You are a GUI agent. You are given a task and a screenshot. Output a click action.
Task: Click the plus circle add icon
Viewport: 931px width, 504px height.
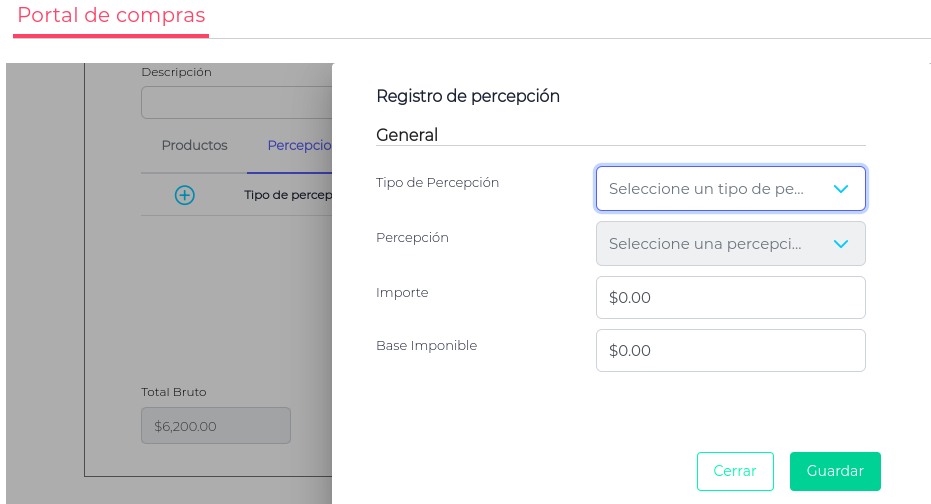tap(184, 195)
